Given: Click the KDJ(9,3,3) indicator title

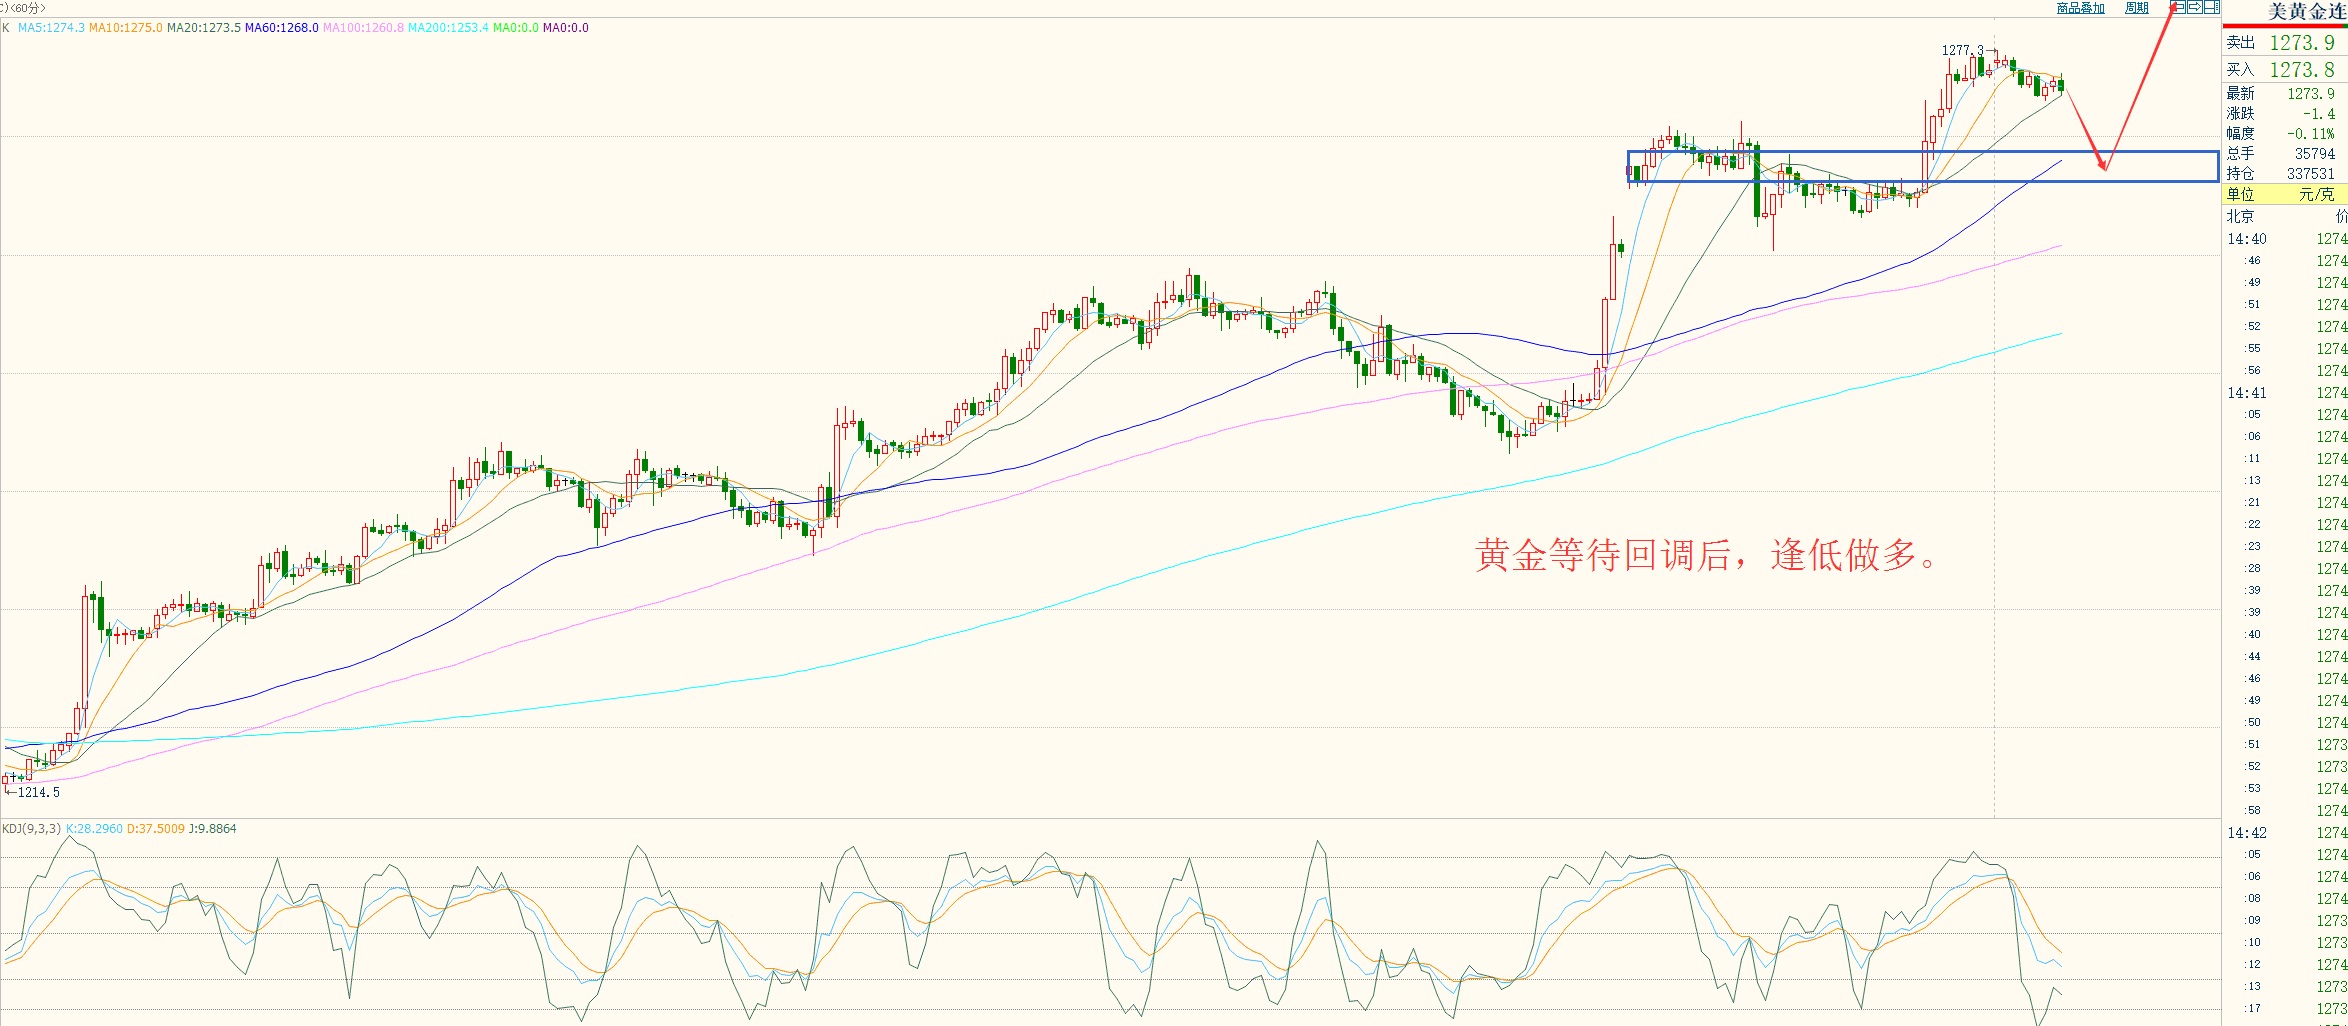Looking at the screenshot, I should click(31, 829).
